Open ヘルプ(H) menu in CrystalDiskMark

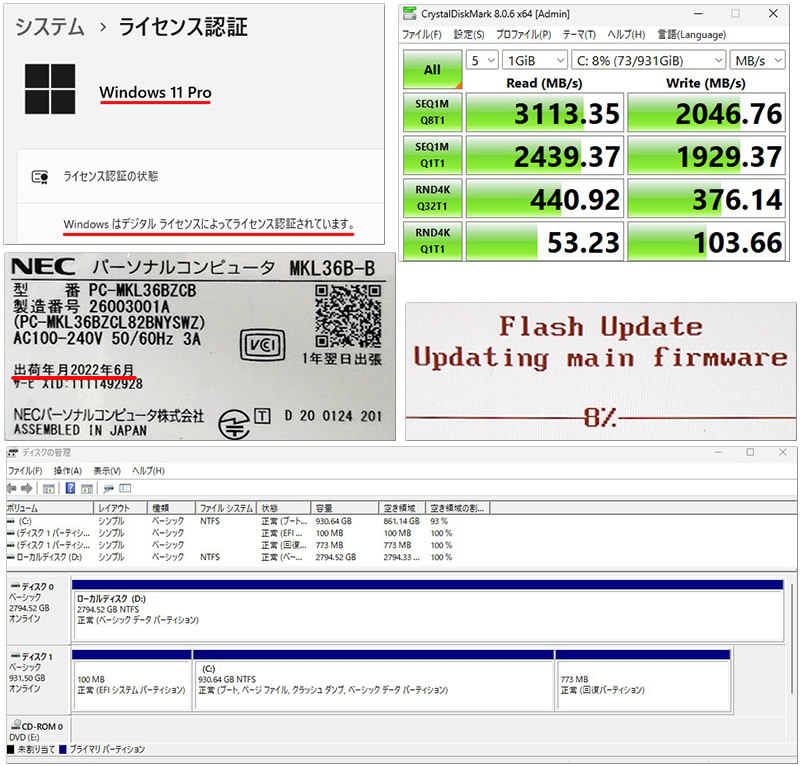(x=626, y=35)
